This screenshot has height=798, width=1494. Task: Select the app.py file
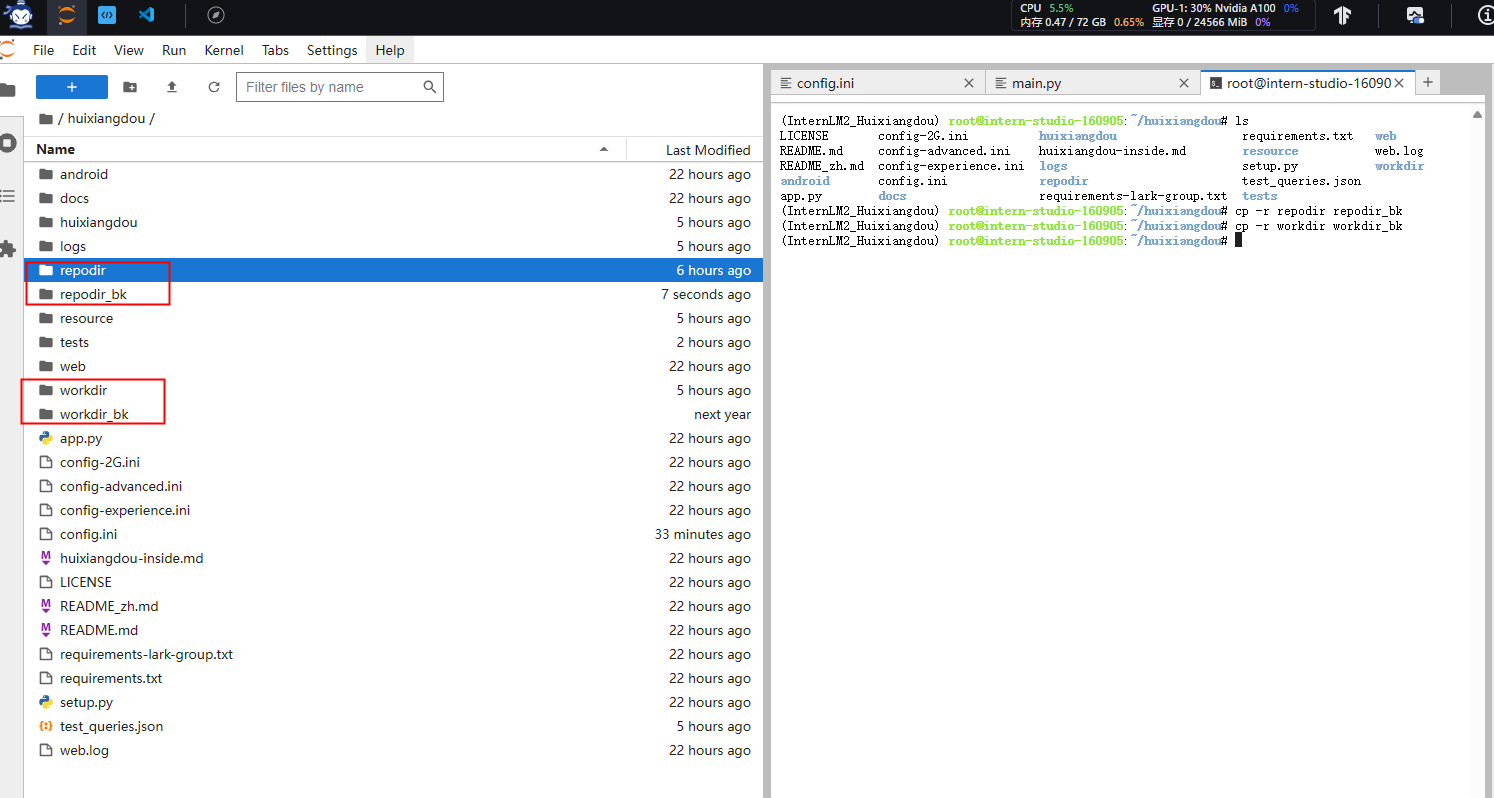(x=395, y=438)
